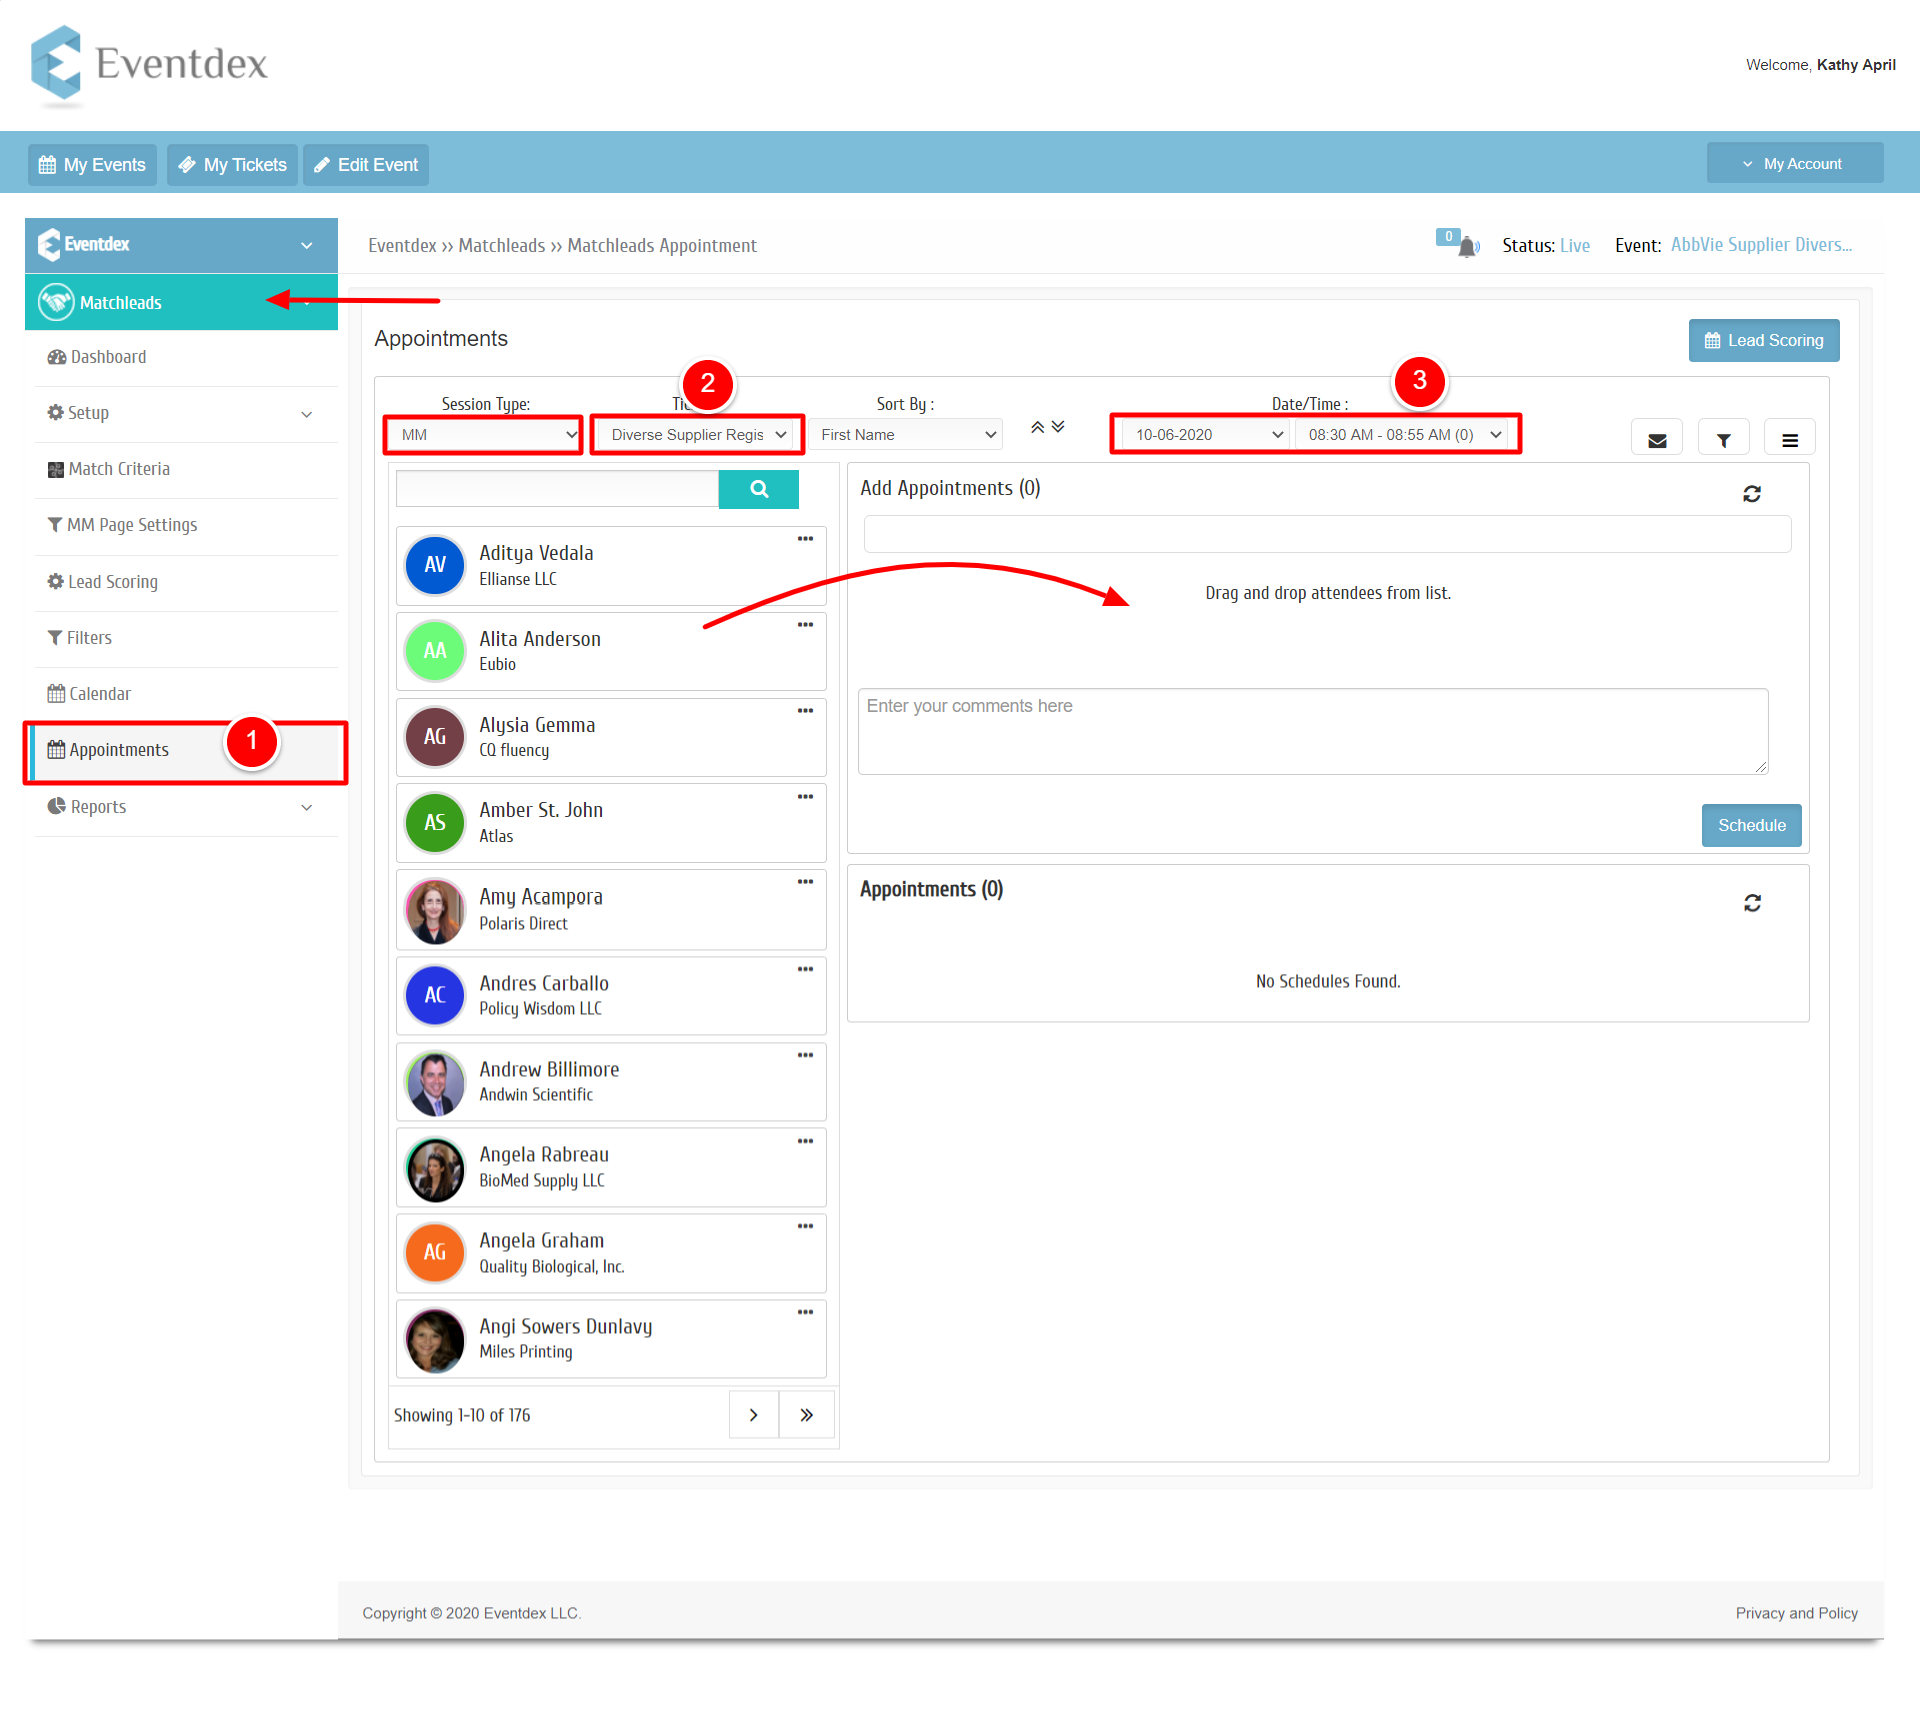Open the hamburger list menu icon
Viewport: 1920px width, 1723px height.
tap(1790, 439)
